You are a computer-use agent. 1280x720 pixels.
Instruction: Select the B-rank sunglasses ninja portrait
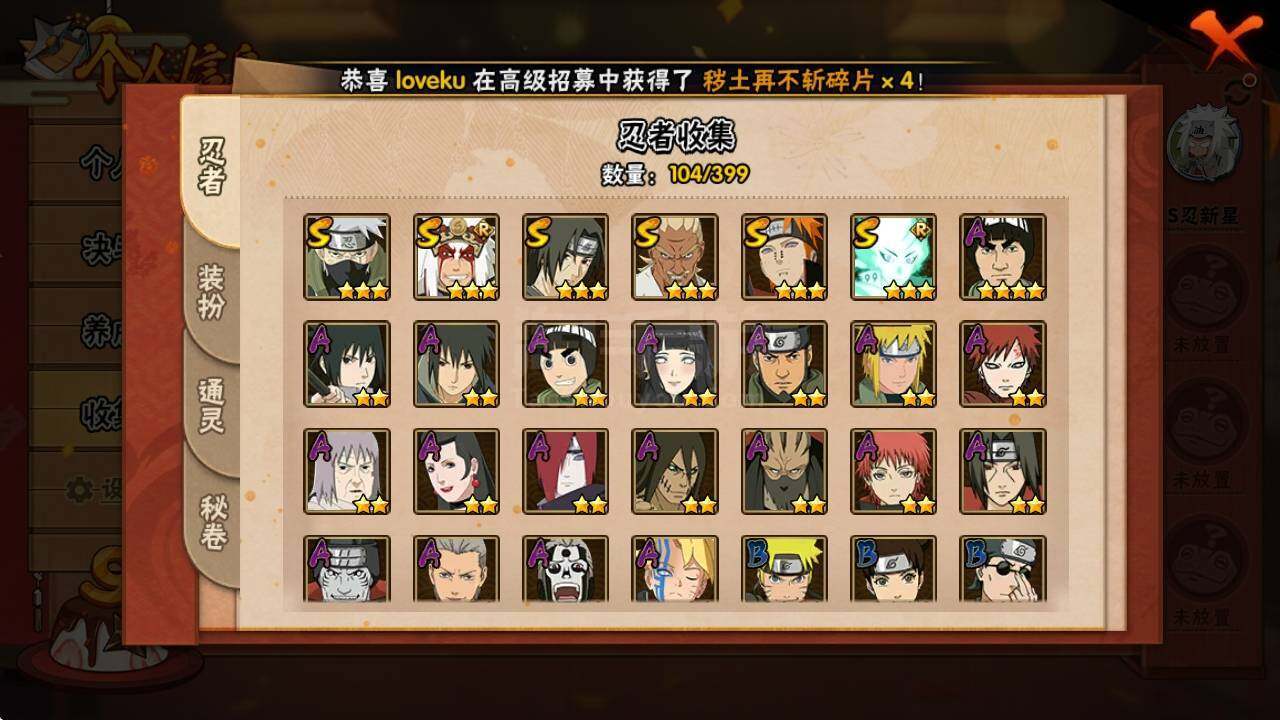[x=1003, y=570]
